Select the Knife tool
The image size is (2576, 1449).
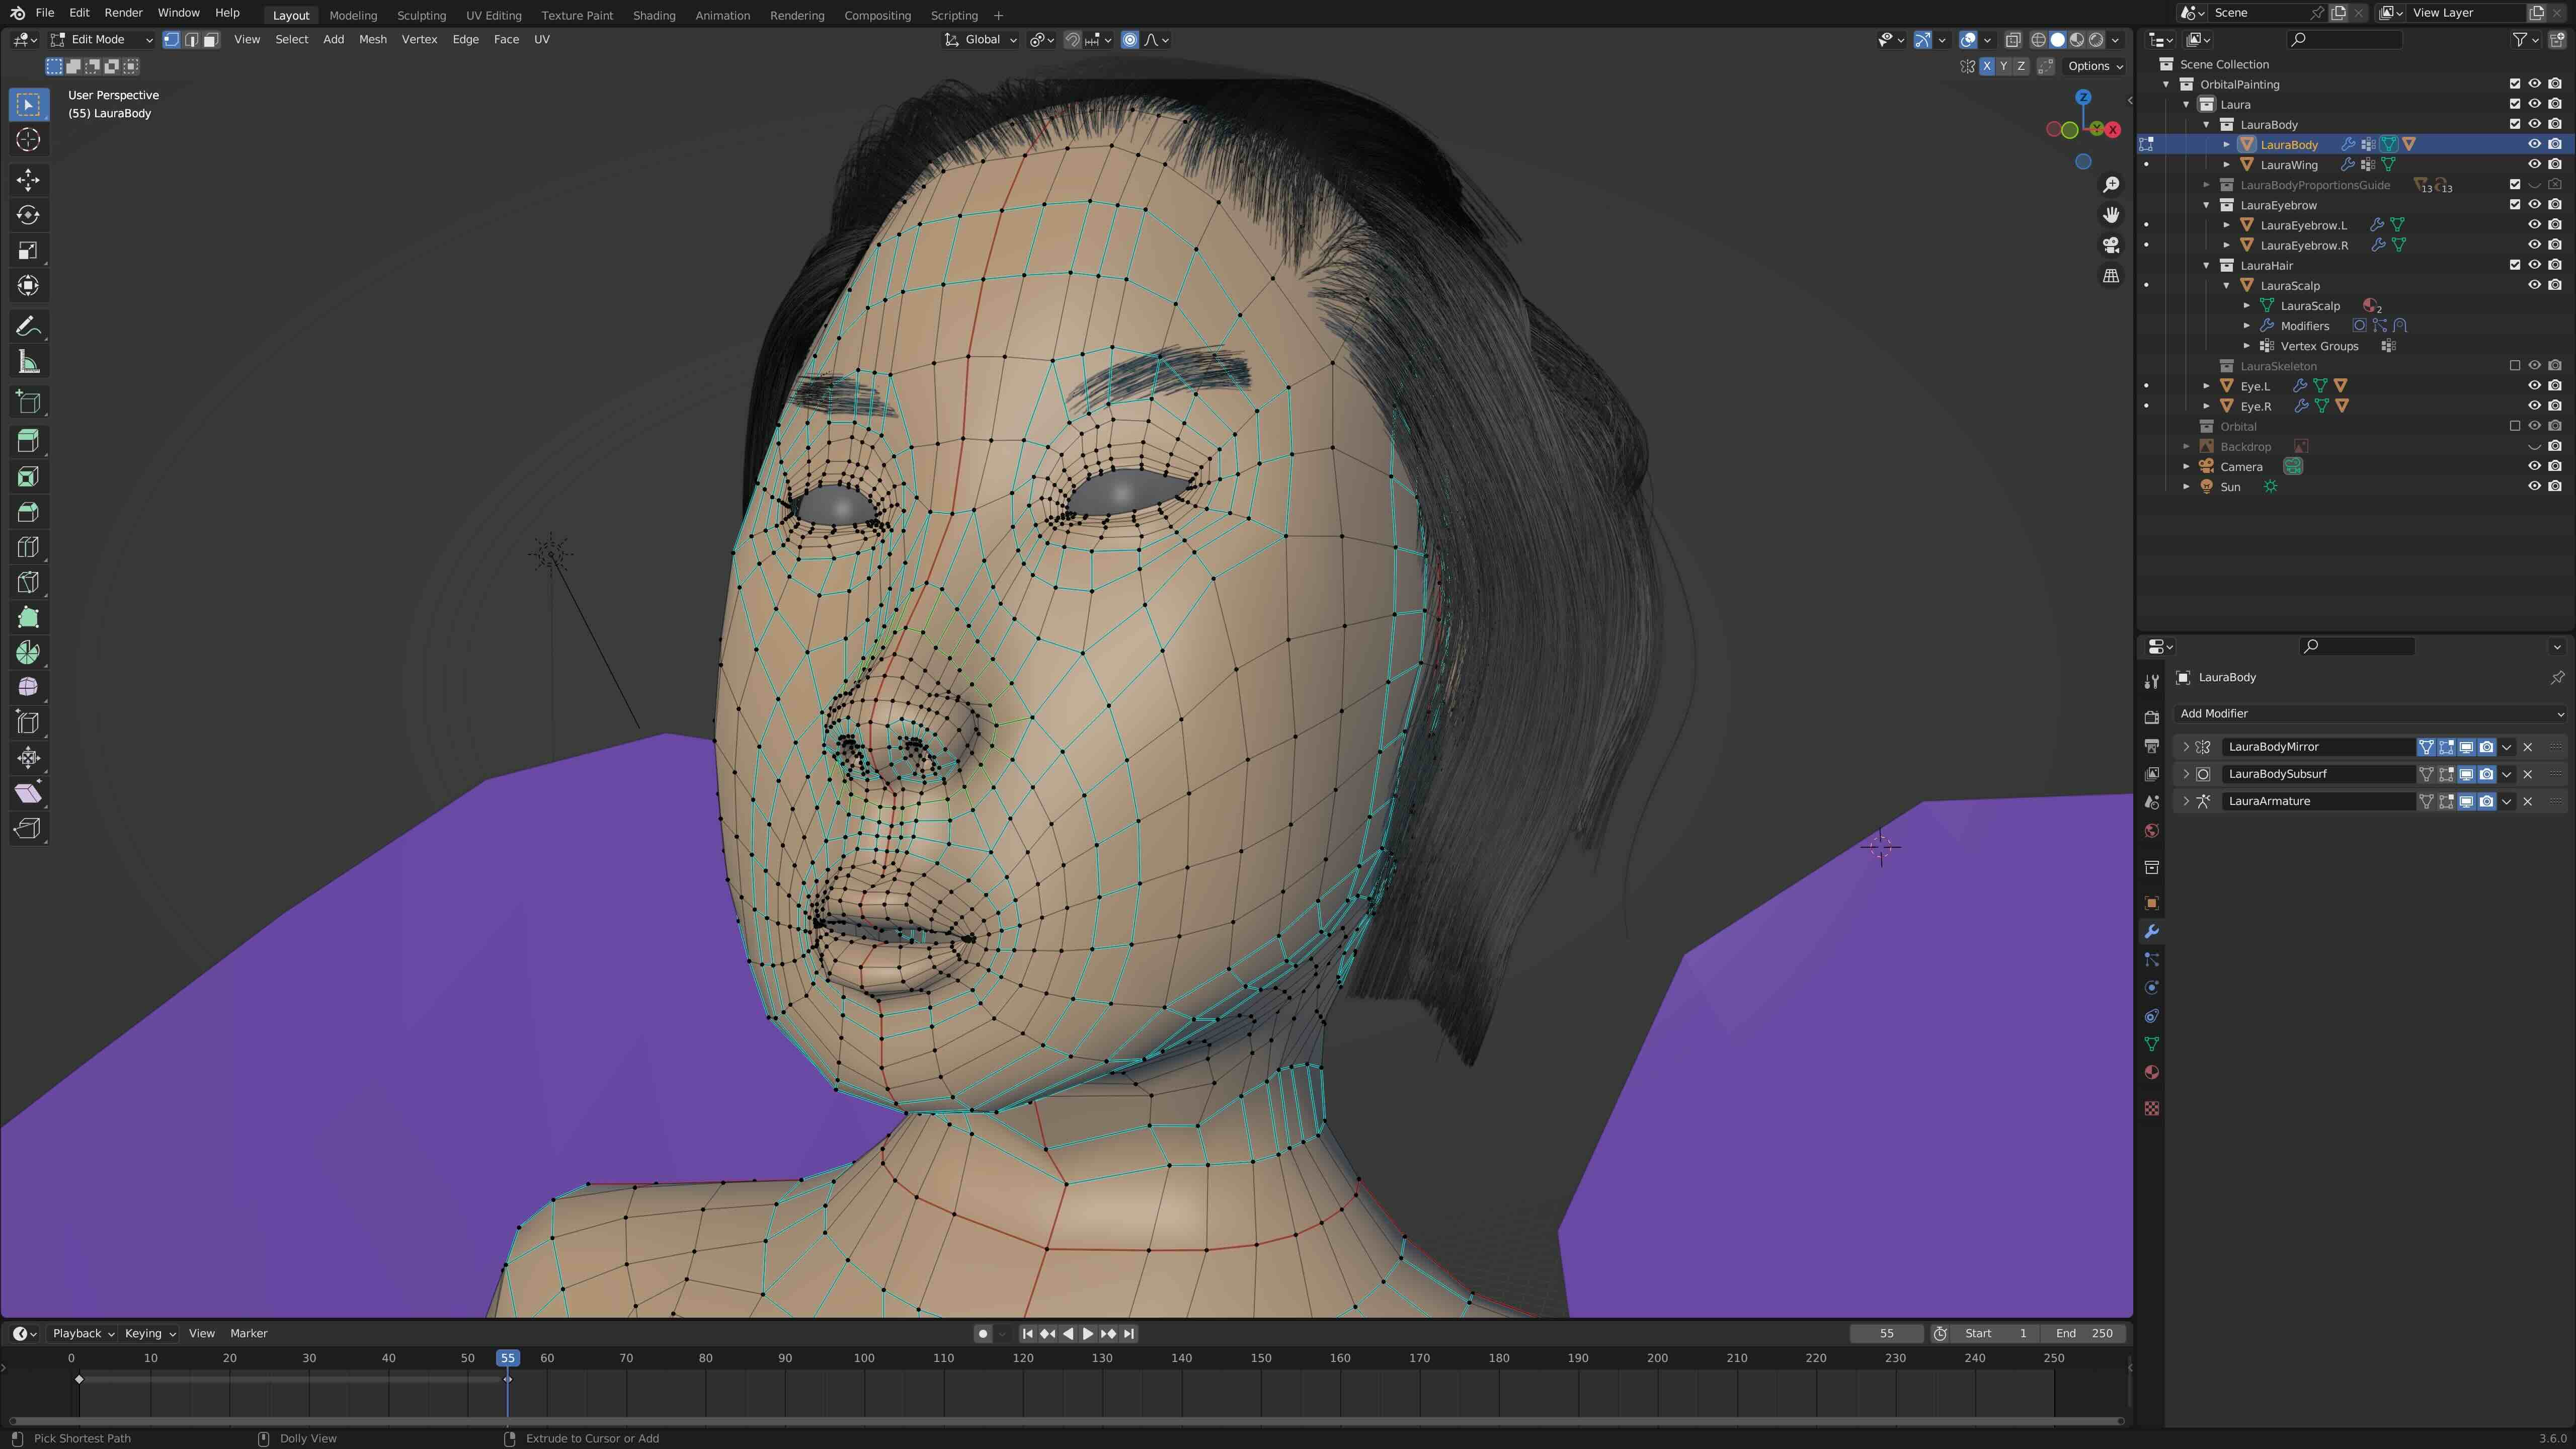pos(28,582)
